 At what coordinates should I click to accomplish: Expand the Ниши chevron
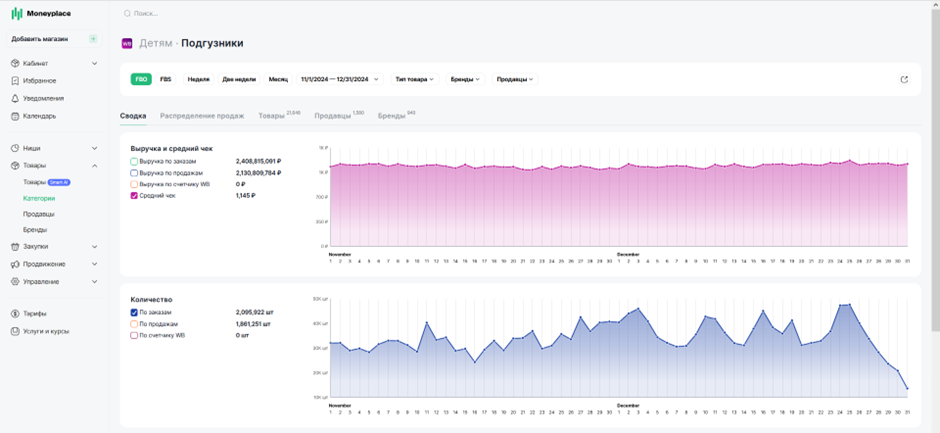(94, 148)
